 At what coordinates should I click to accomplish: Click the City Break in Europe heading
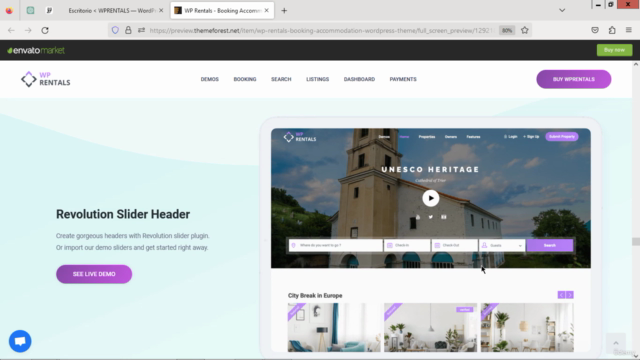click(x=315, y=296)
